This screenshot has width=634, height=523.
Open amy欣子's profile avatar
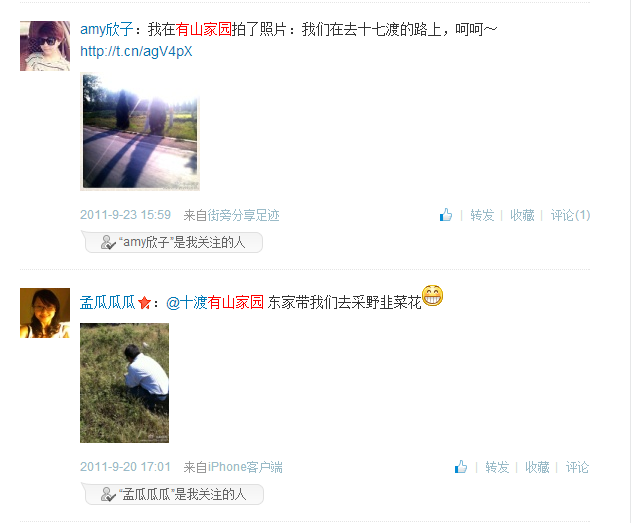45,46
